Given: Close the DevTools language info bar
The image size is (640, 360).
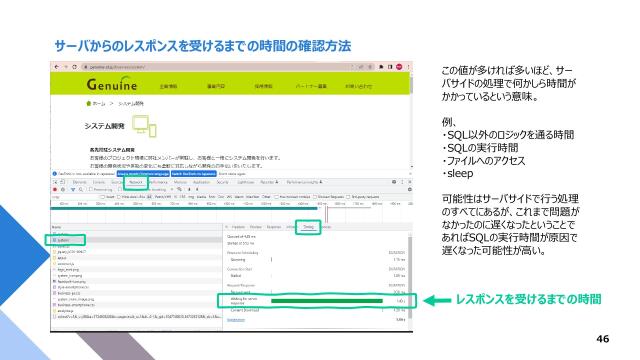Looking at the screenshot, I should click(410, 174).
